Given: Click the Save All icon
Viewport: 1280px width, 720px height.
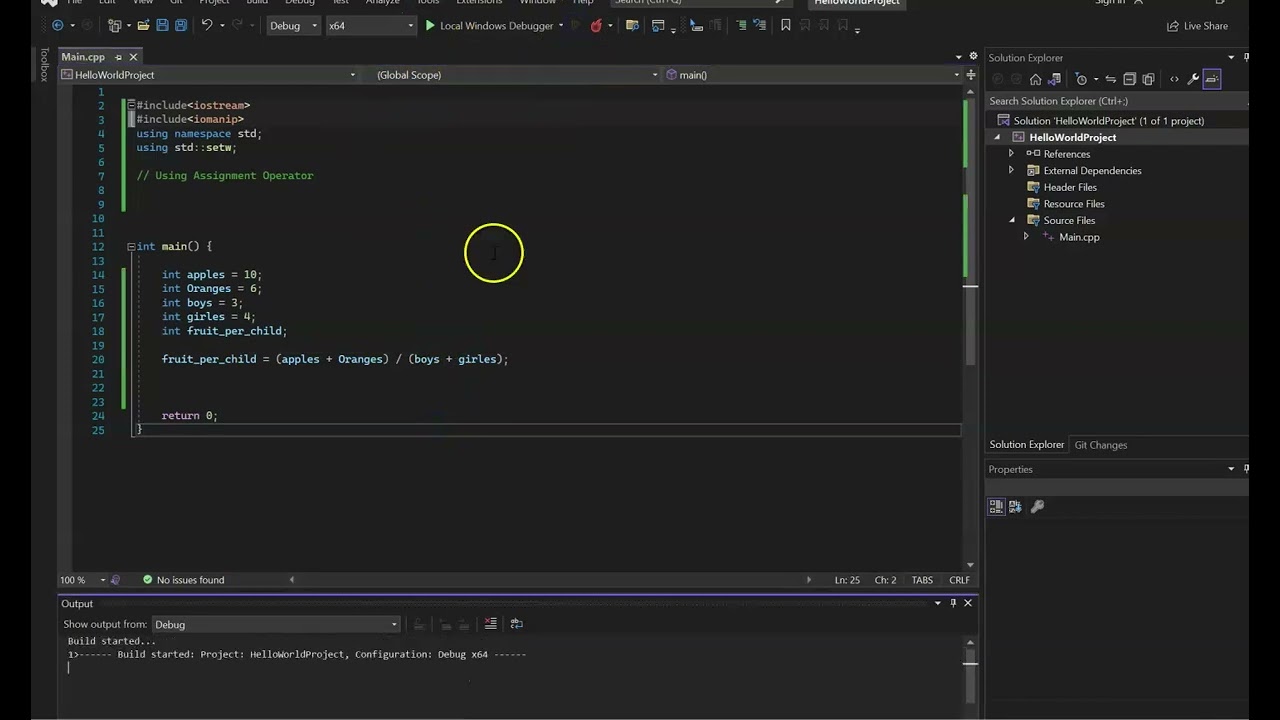Looking at the screenshot, I should pos(181,26).
